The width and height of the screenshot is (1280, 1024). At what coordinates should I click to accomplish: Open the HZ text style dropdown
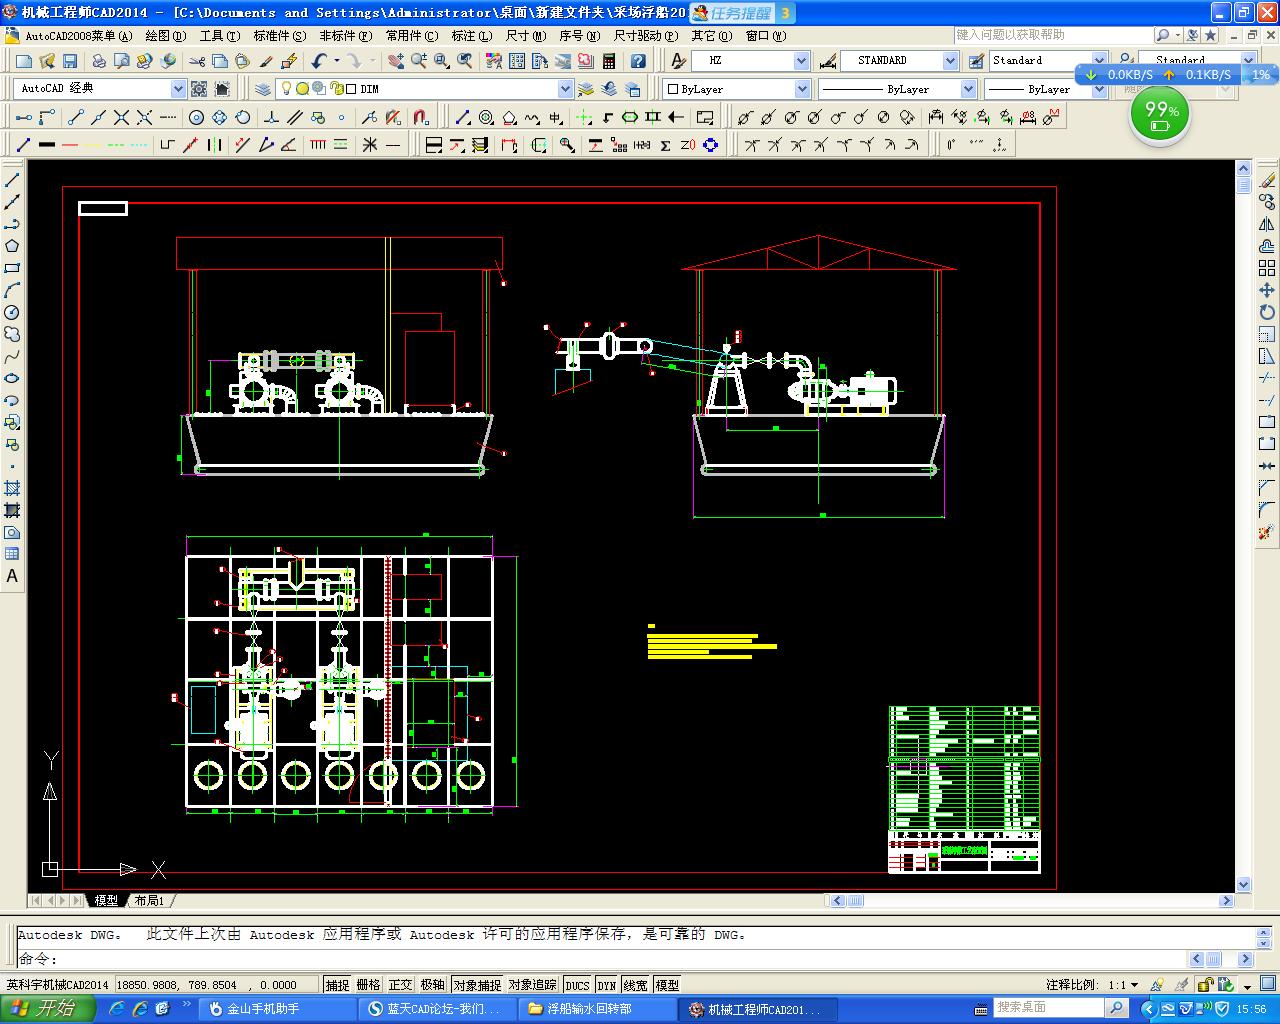801,61
